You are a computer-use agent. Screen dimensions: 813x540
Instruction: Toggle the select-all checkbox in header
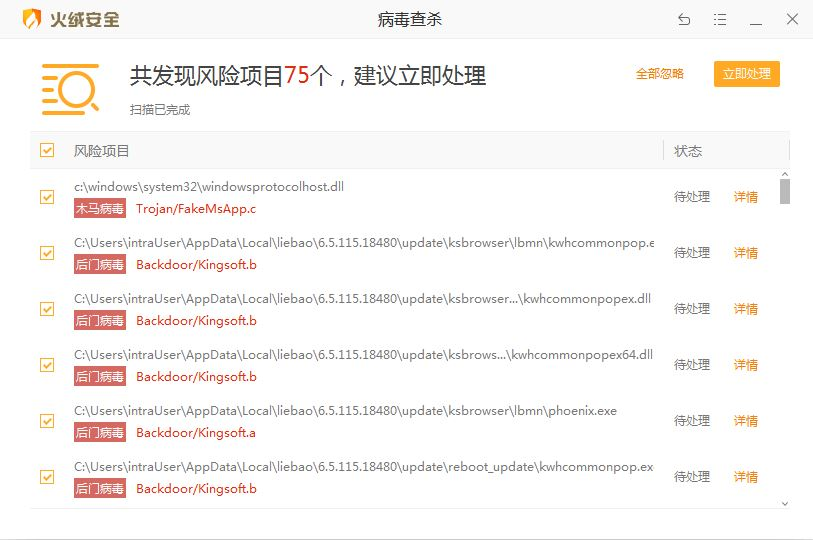pos(47,151)
